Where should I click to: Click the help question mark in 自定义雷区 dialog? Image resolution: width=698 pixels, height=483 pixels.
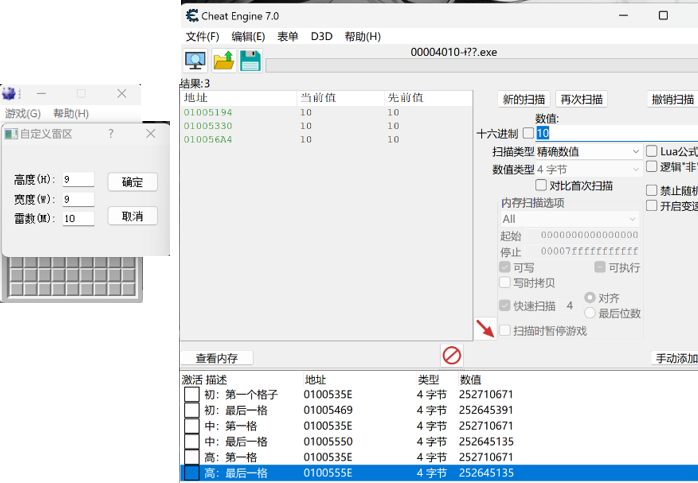[x=111, y=134]
